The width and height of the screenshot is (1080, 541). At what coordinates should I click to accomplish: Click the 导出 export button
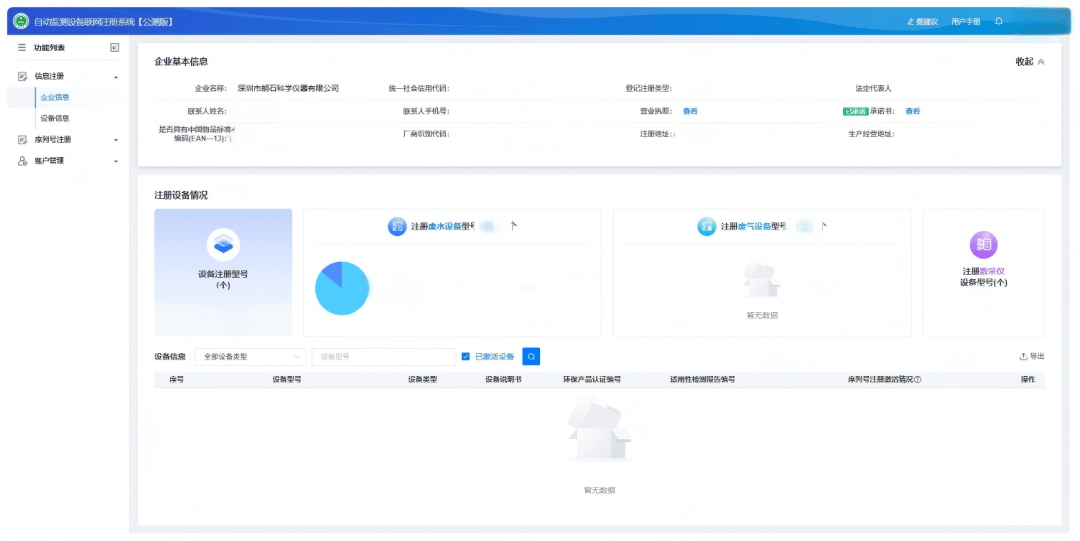click(x=1032, y=356)
